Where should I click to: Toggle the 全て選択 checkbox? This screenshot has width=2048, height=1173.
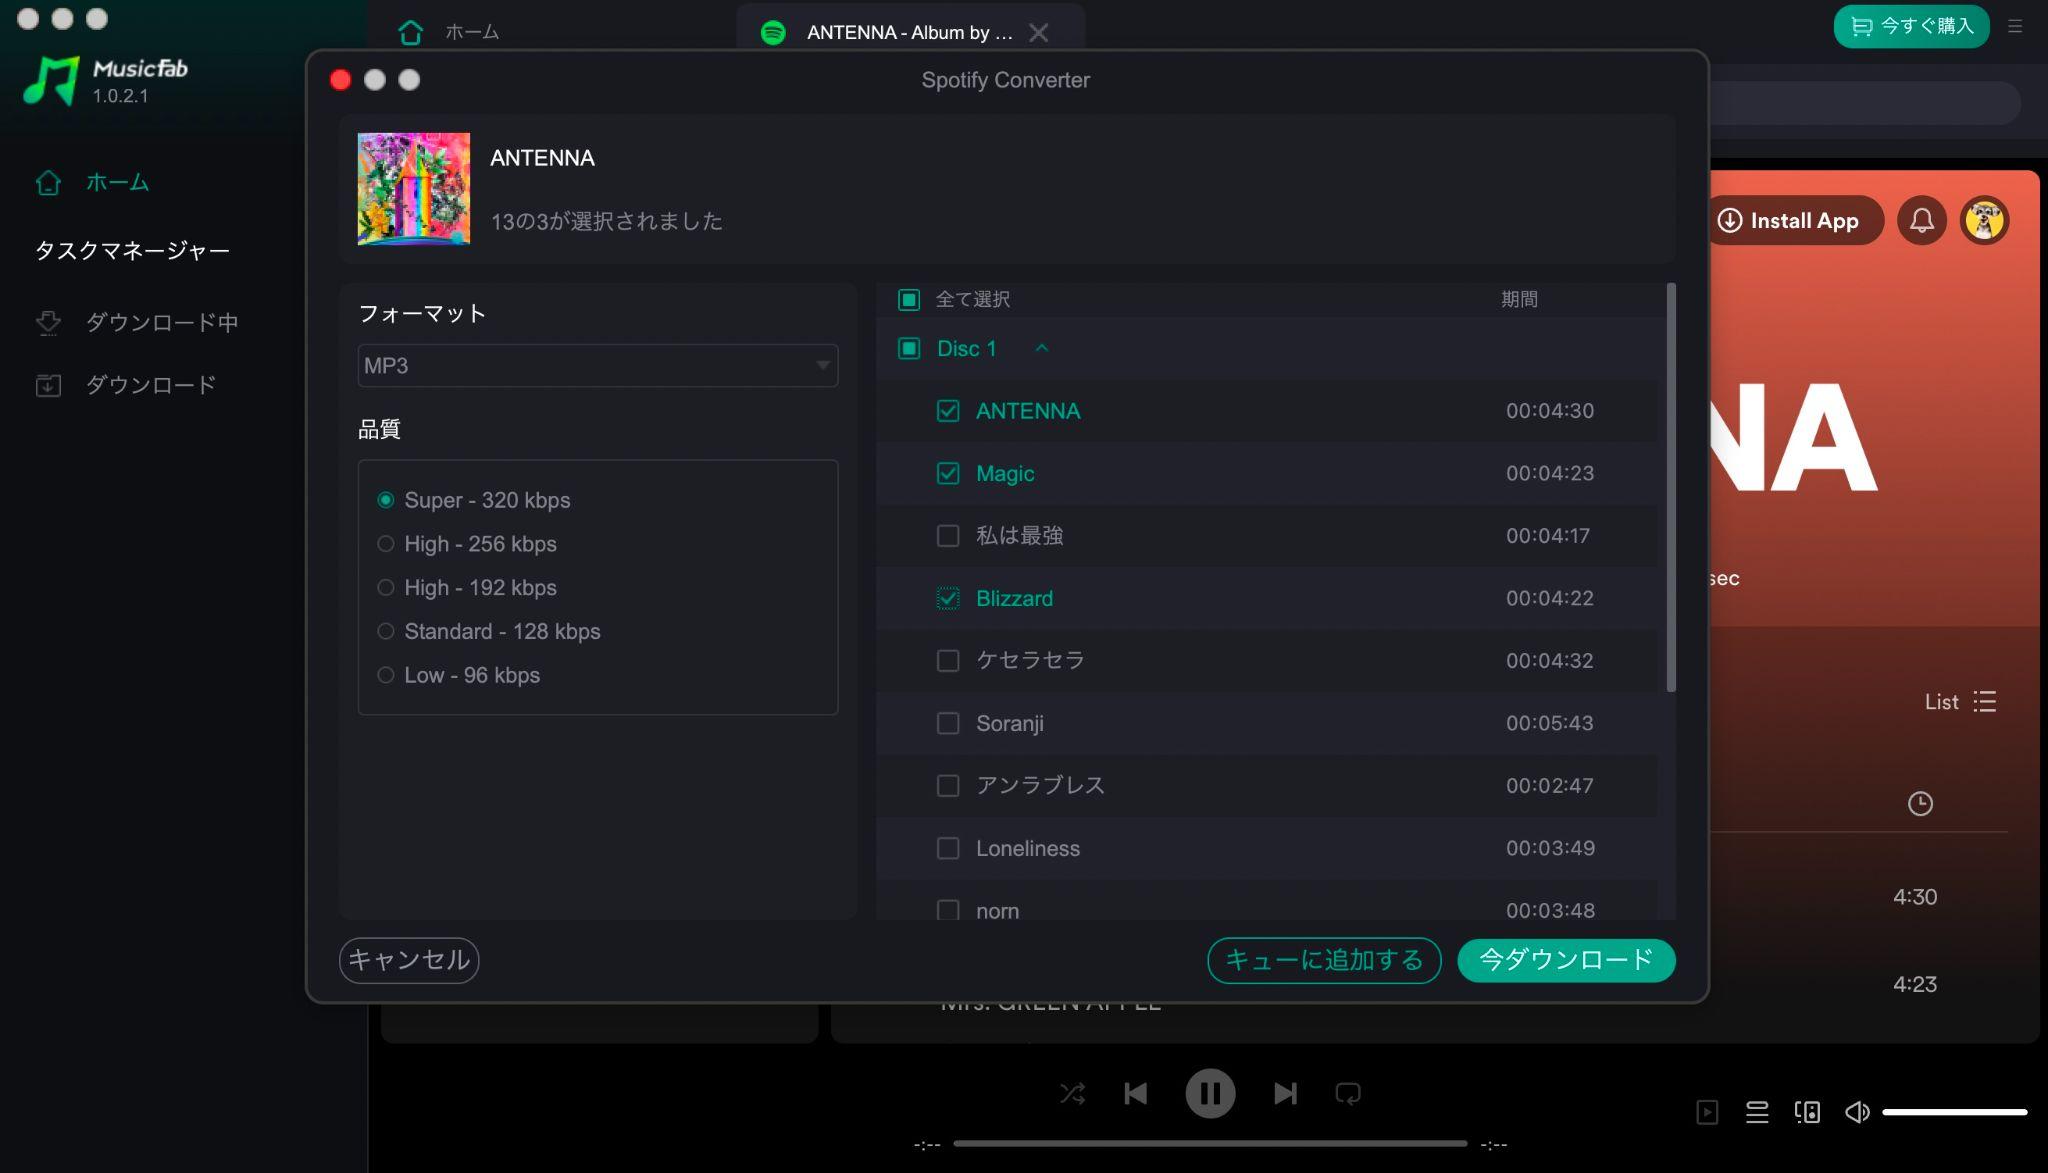coord(909,299)
